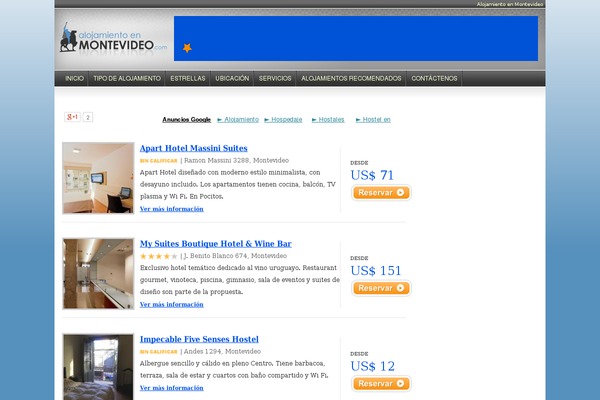Click Ver más información for Five Senses Hostel
The width and height of the screenshot is (600, 400).
click(172, 388)
